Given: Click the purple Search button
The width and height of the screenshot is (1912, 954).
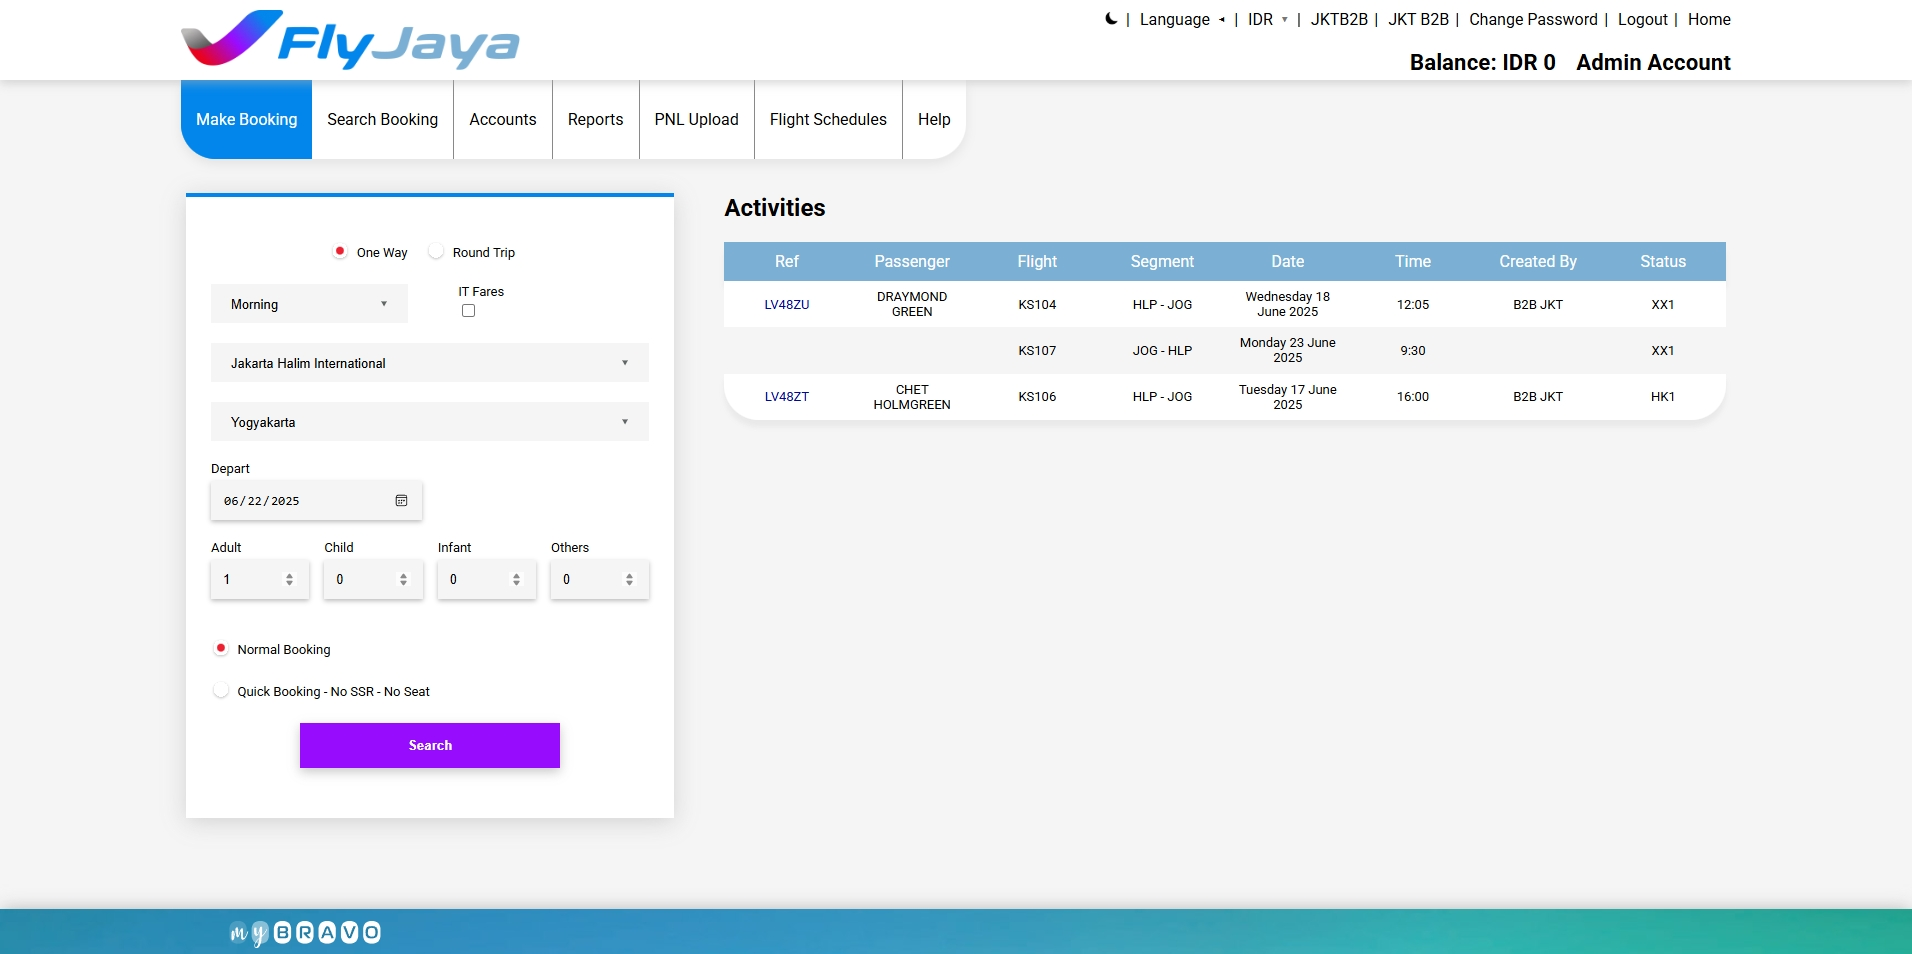Looking at the screenshot, I should (x=430, y=746).
